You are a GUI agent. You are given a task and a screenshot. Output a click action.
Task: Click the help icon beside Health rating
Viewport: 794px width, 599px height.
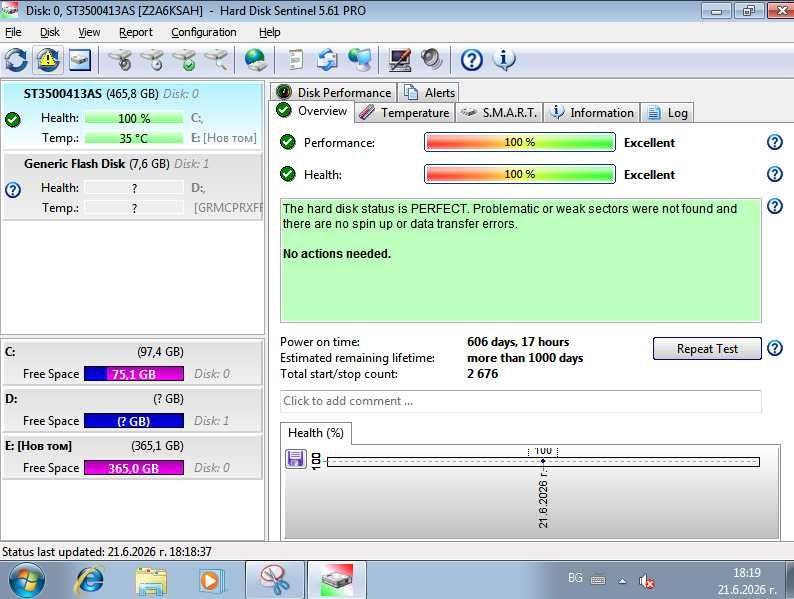(775, 174)
